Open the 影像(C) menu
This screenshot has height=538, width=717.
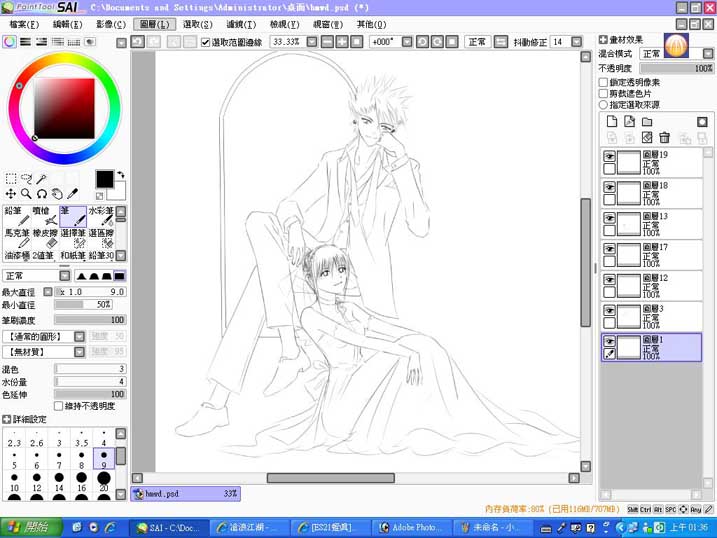(x=111, y=24)
